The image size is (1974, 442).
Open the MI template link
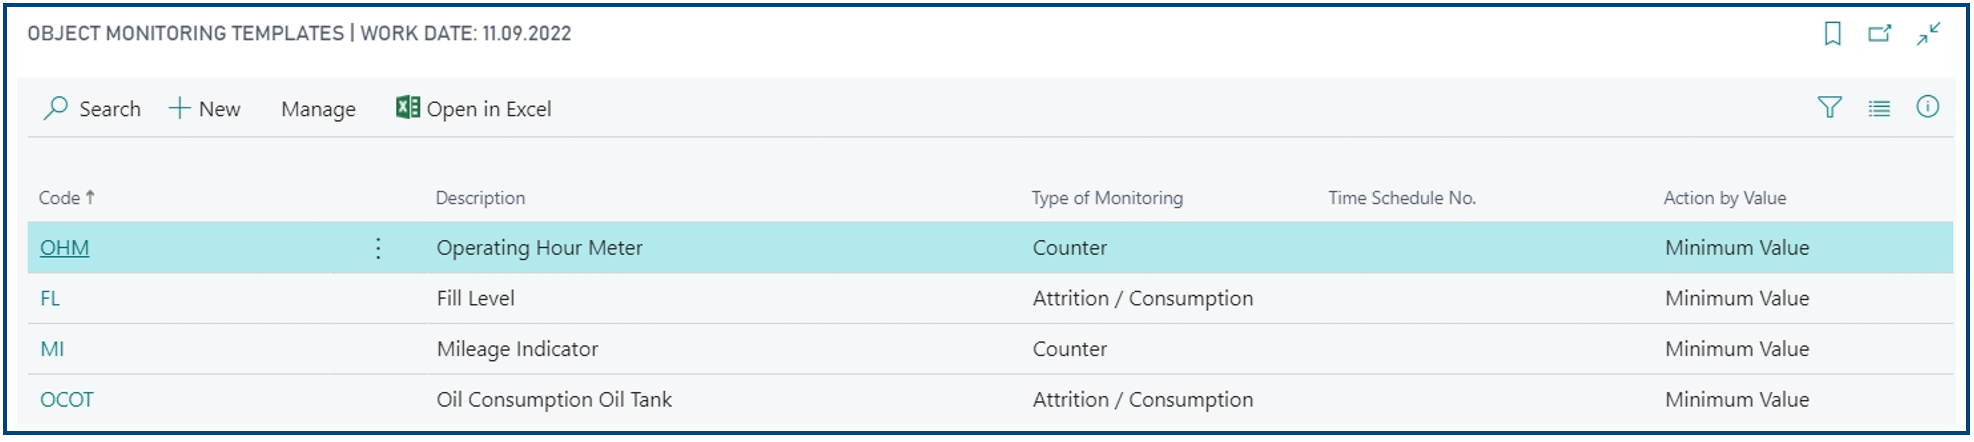click(52, 349)
